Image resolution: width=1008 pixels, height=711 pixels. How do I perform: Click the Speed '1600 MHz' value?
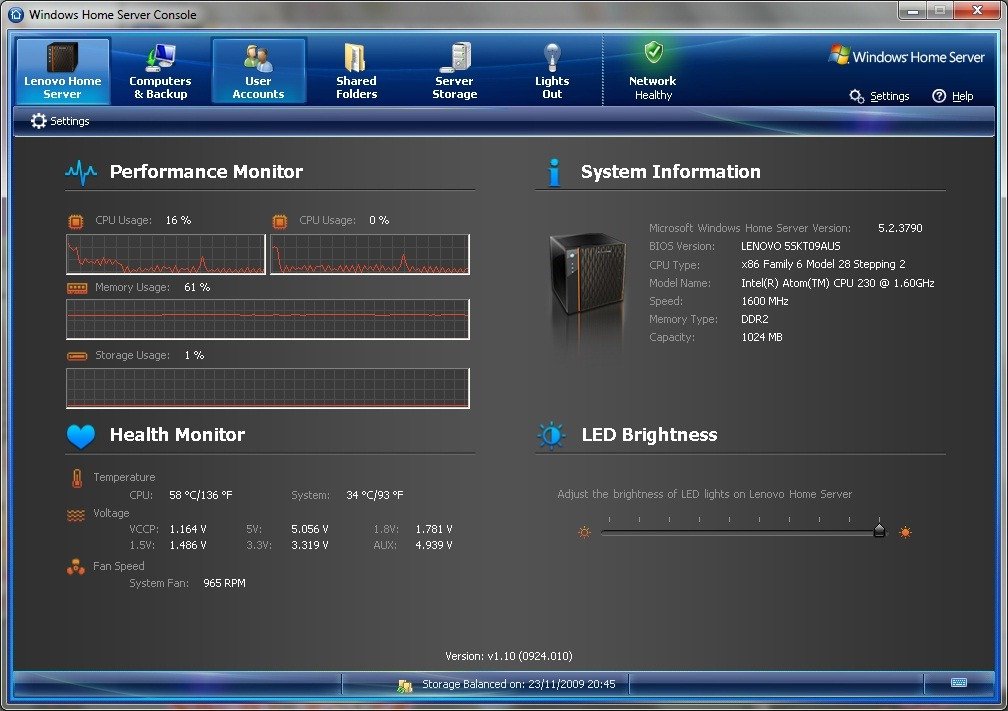765,302
